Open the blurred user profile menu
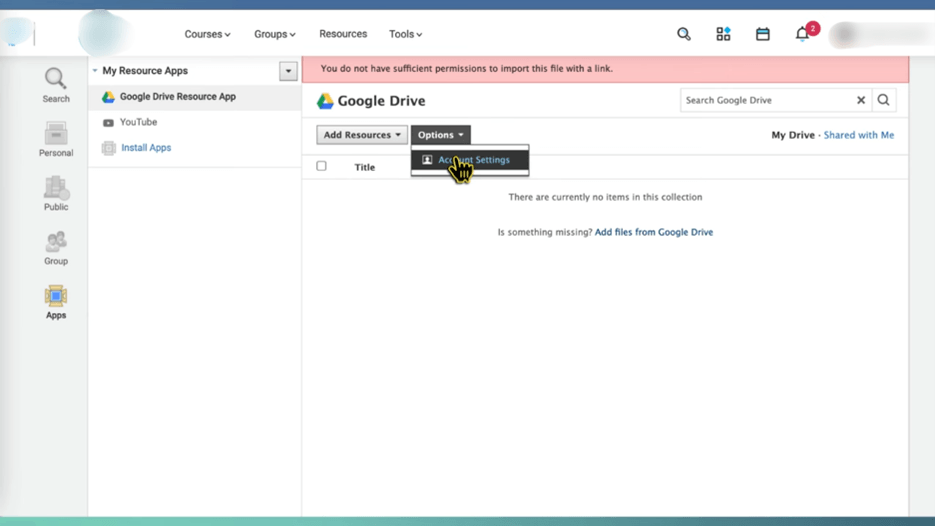 click(x=881, y=34)
